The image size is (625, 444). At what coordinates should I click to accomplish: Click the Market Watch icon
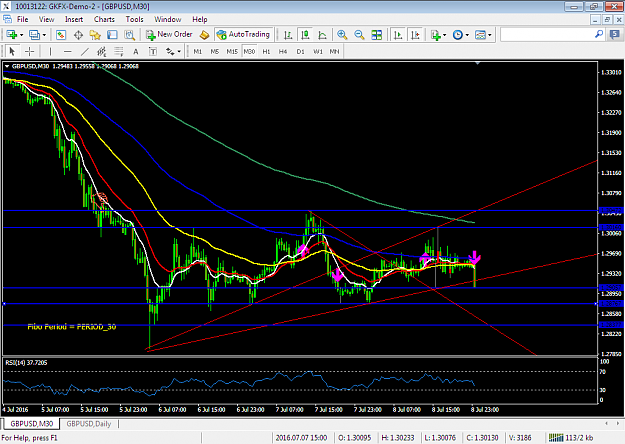61,35
